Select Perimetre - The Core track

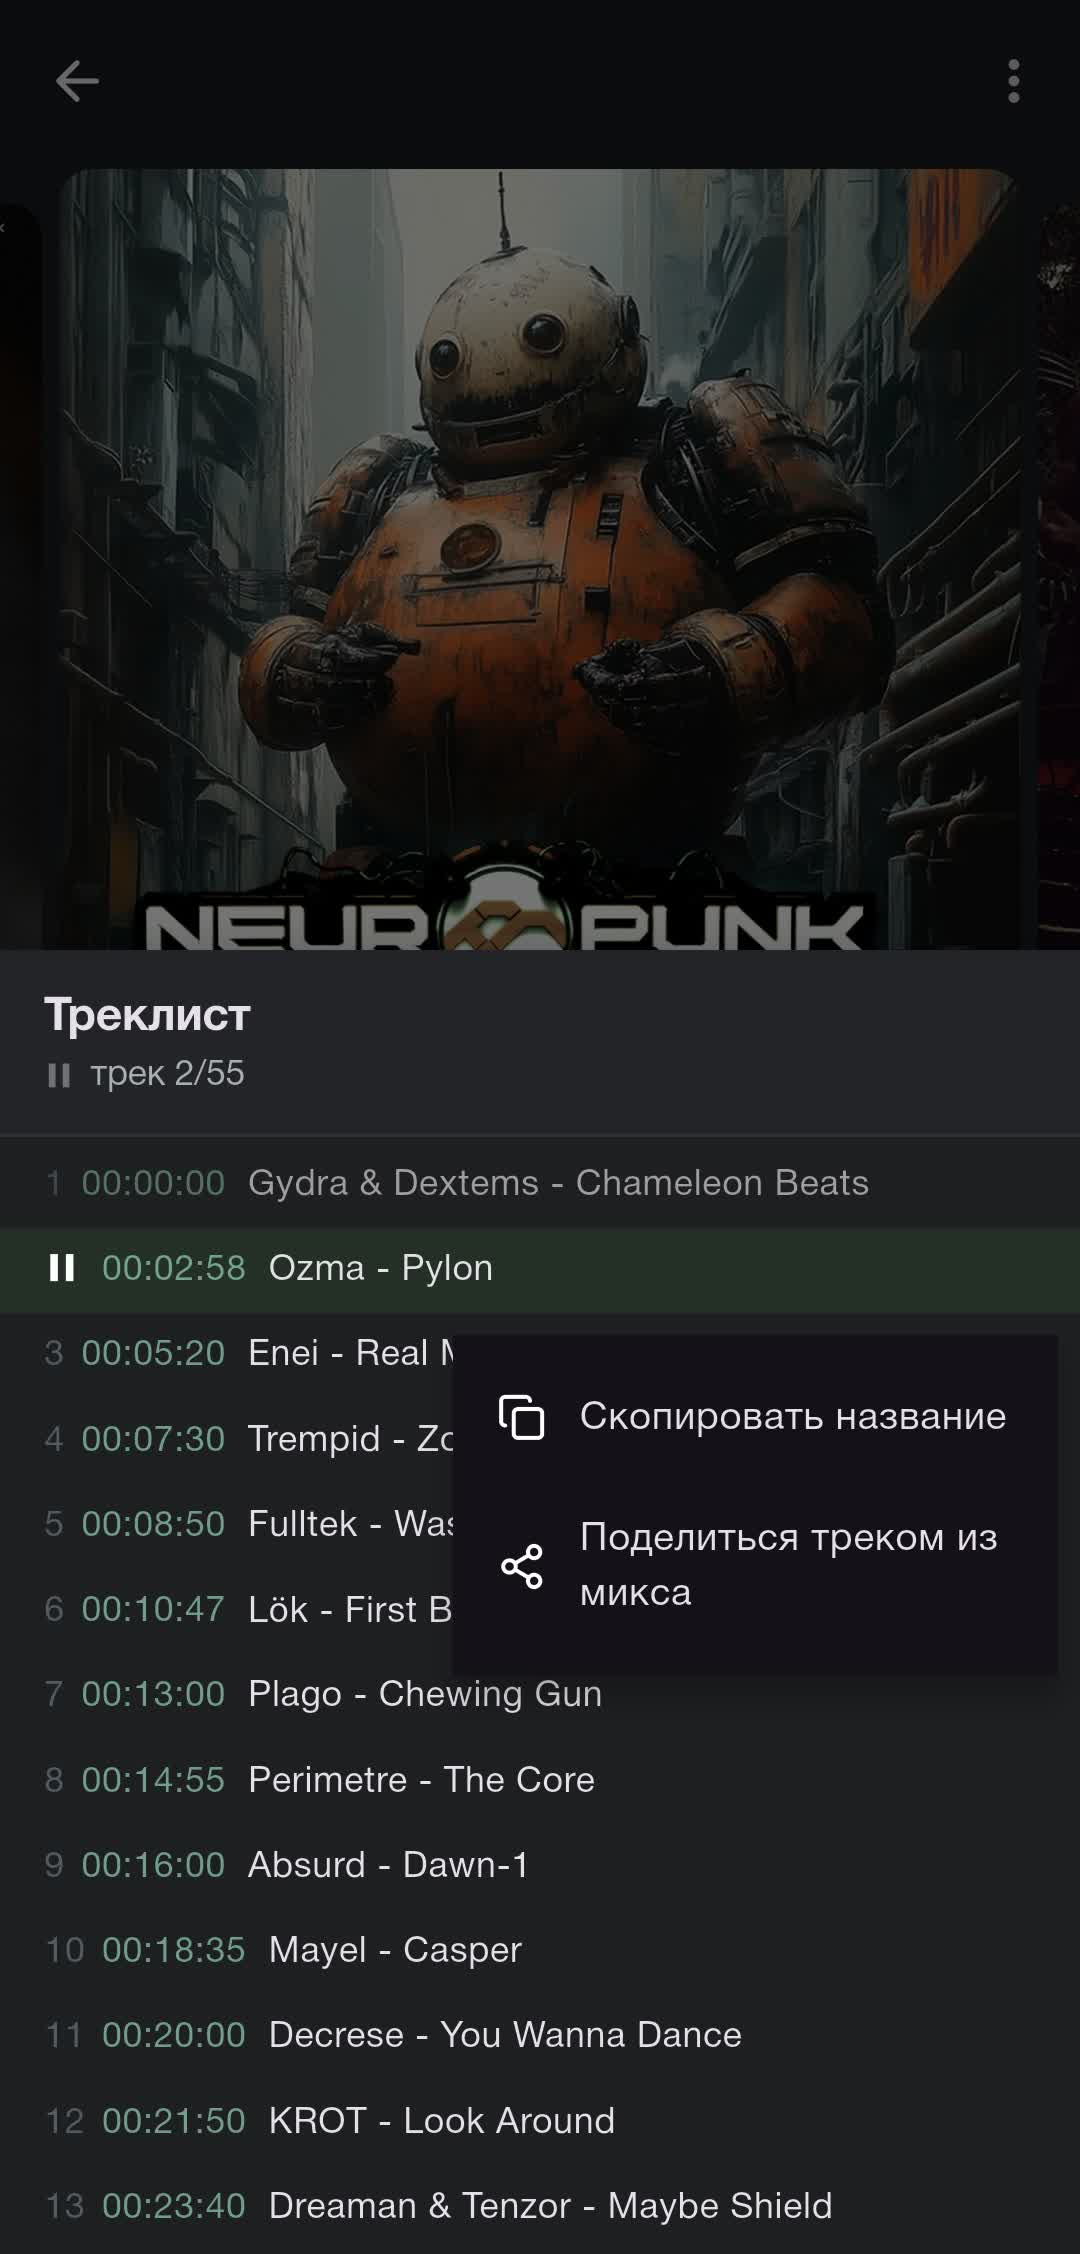540,1780
